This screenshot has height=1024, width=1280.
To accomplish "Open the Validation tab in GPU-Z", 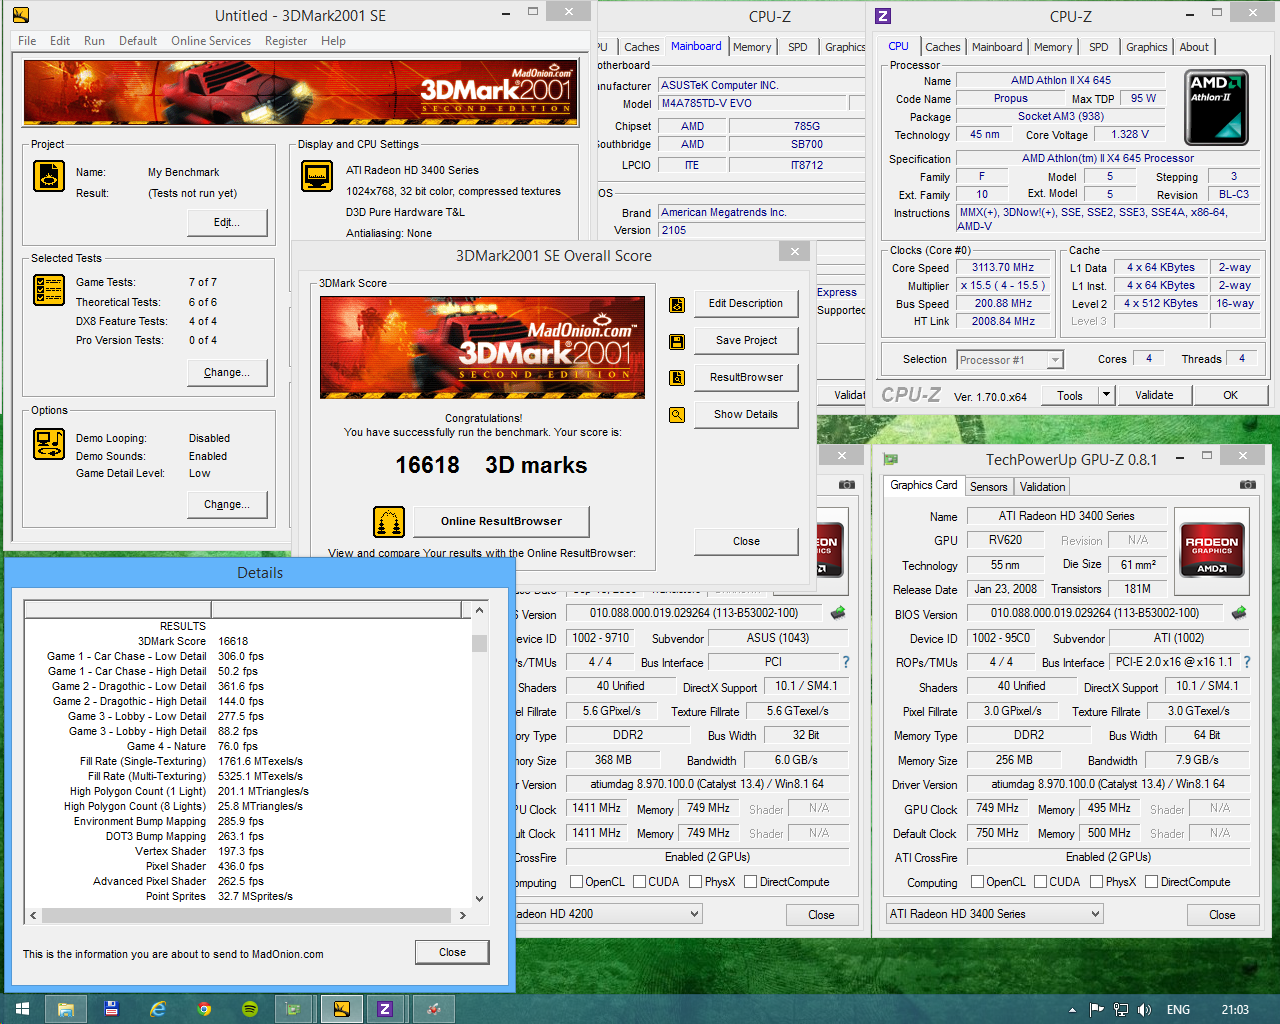I will [x=1042, y=487].
